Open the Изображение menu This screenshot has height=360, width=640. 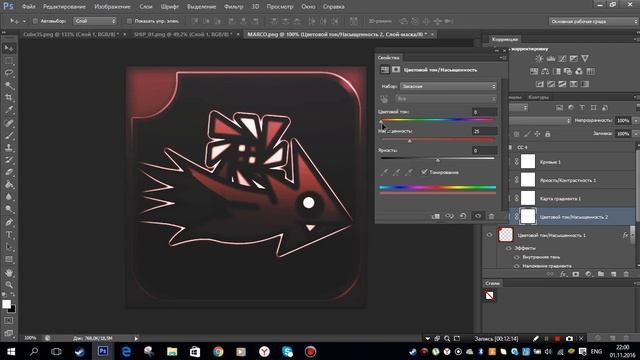point(112,7)
